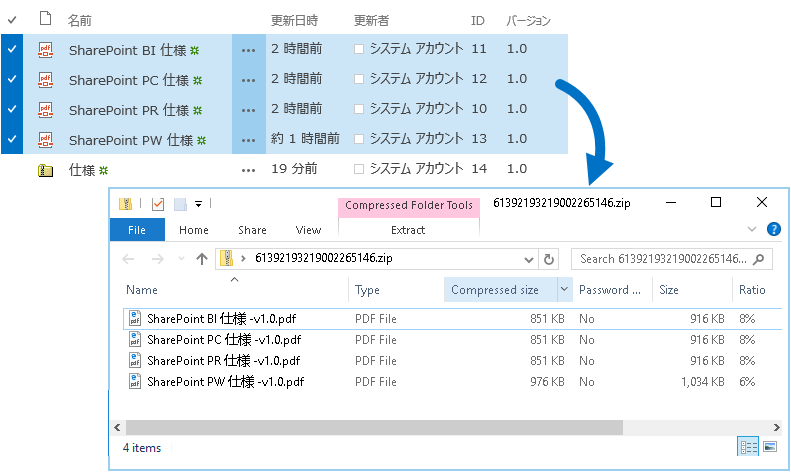Open ellipsis menu for SharePoint PR 仕様
Screen dimensions: 791x476
coord(248,110)
